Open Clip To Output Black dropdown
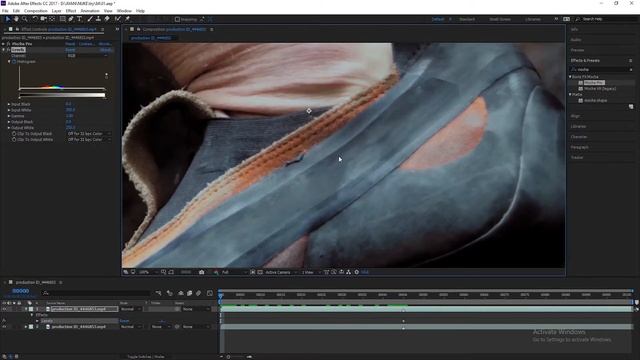This screenshot has width=640, height=360. point(89,133)
